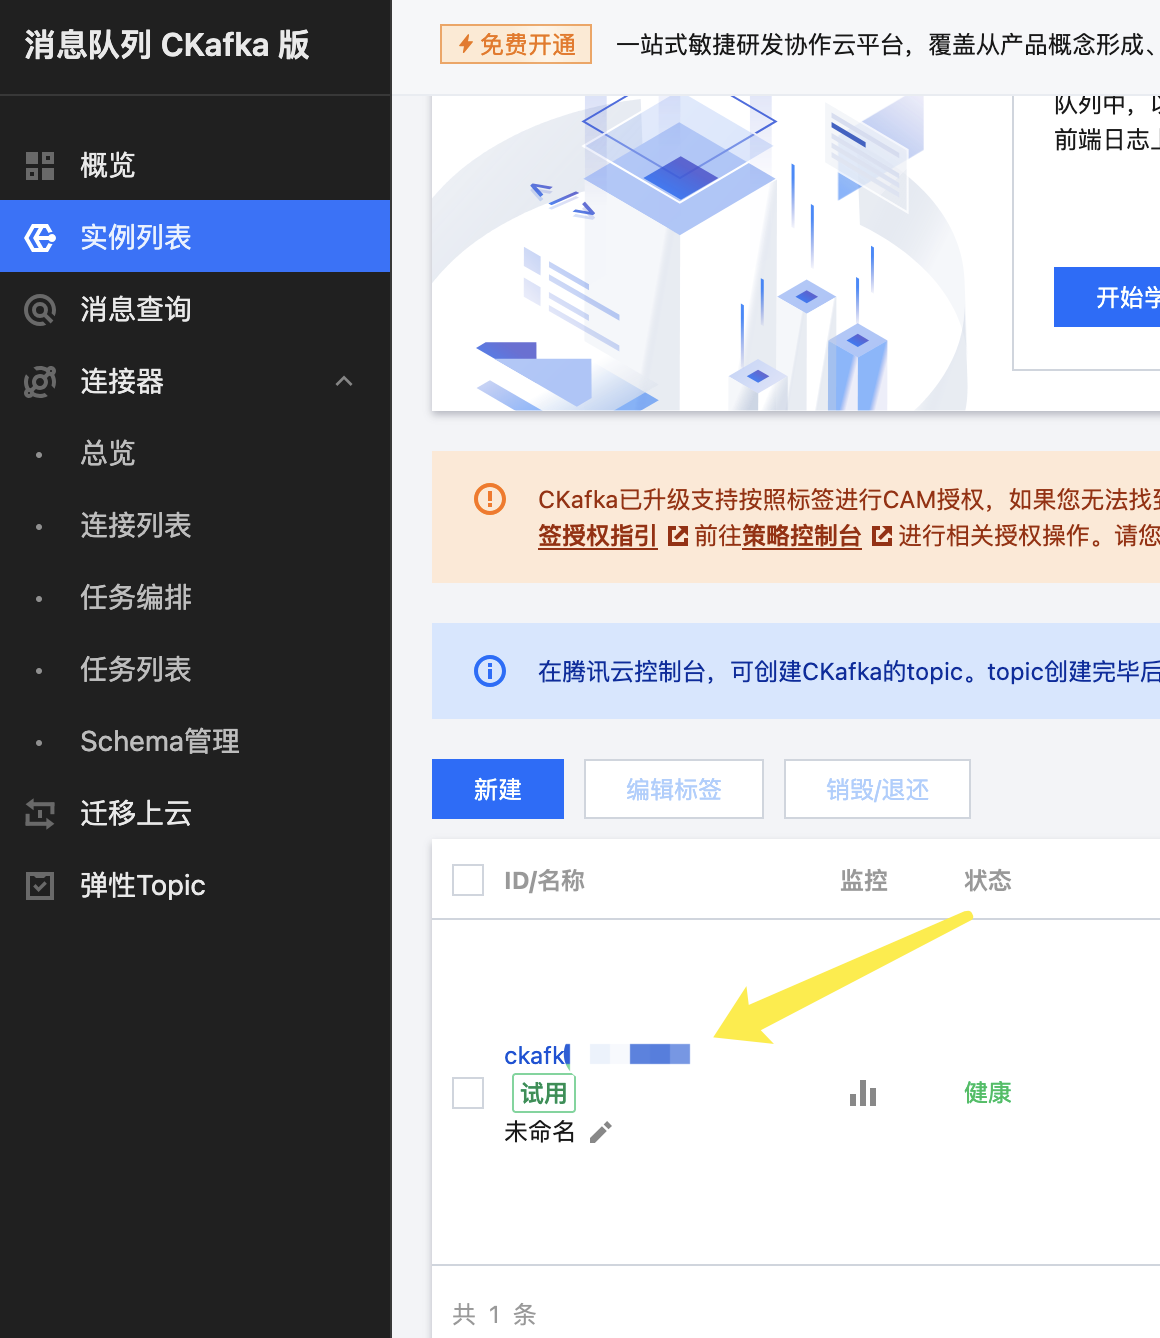Select the ckafka instance row checkbox
The image size is (1160, 1338).
click(x=468, y=1093)
